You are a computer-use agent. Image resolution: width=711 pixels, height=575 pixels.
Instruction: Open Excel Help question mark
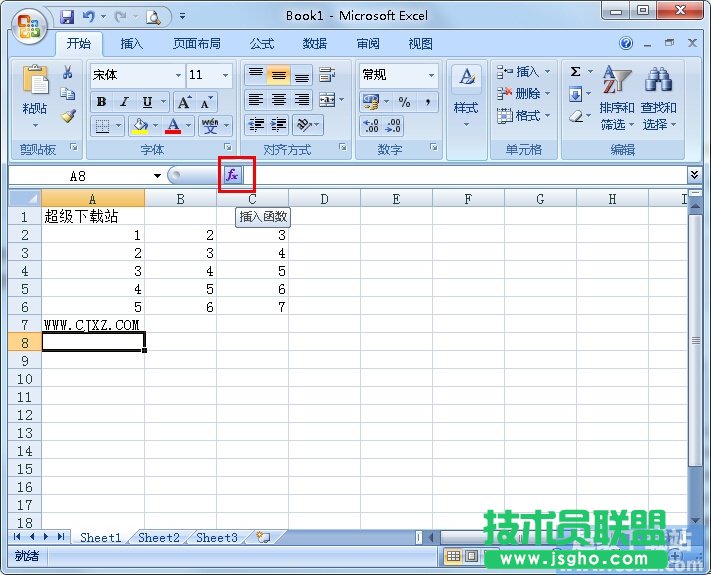tap(626, 43)
